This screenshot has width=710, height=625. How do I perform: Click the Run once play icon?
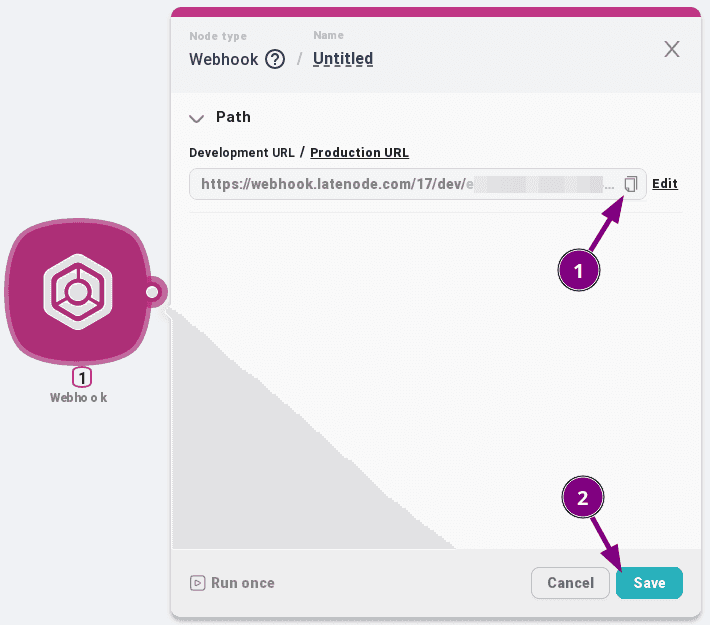click(198, 583)
